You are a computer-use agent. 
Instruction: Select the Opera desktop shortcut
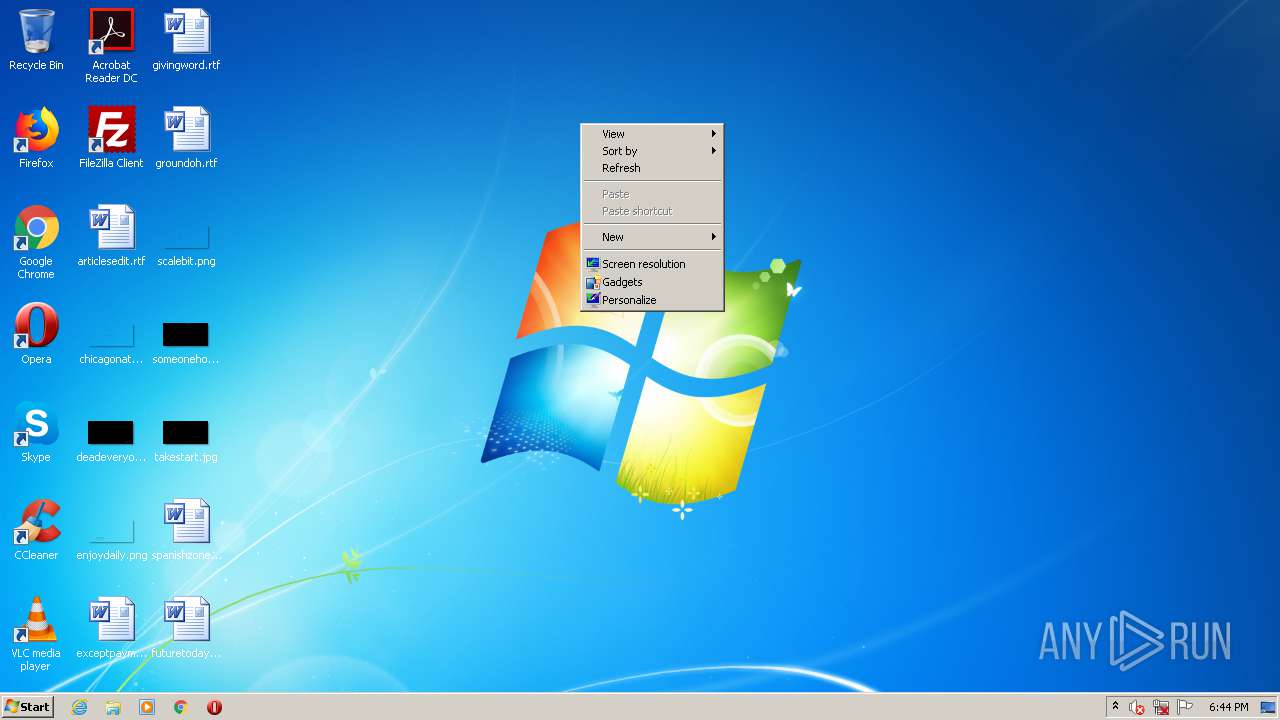click(x=36, y=334)
